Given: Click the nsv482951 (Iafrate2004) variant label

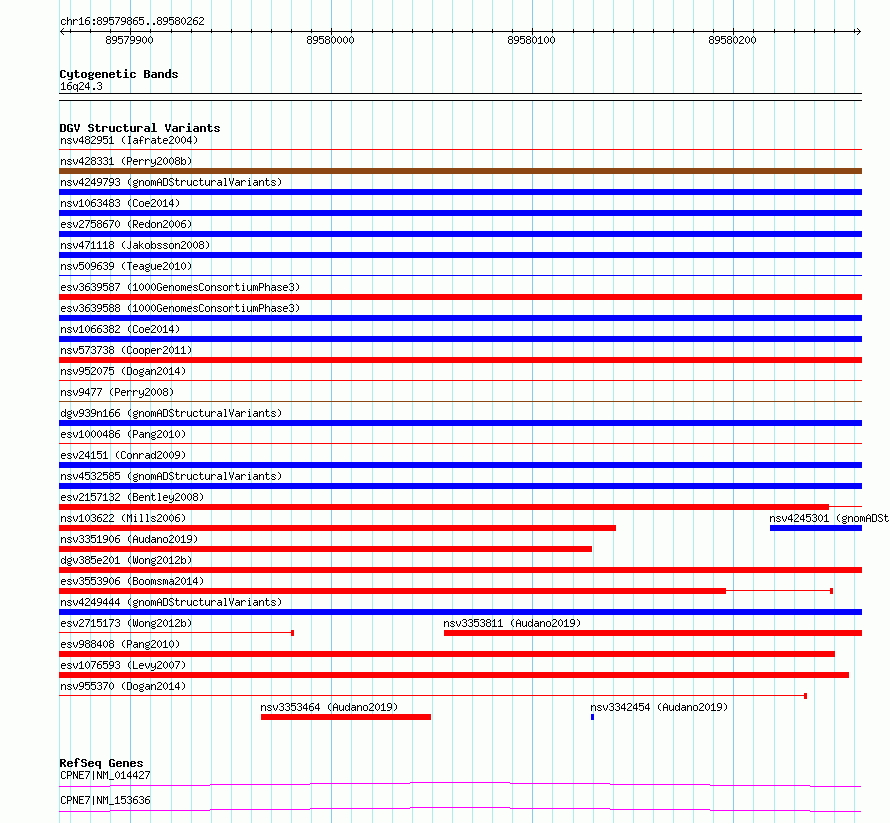Looking at the screenshot, I should point(129,140).
